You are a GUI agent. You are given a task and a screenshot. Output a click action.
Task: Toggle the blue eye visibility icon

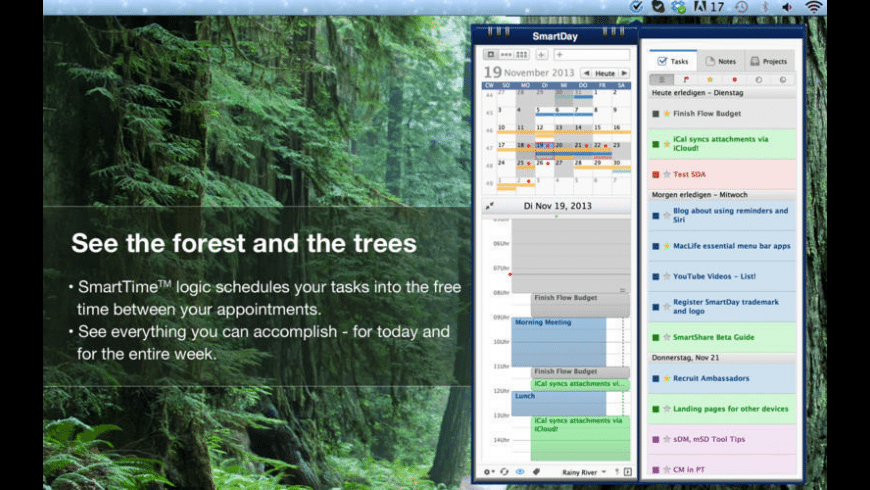point(520,472)
